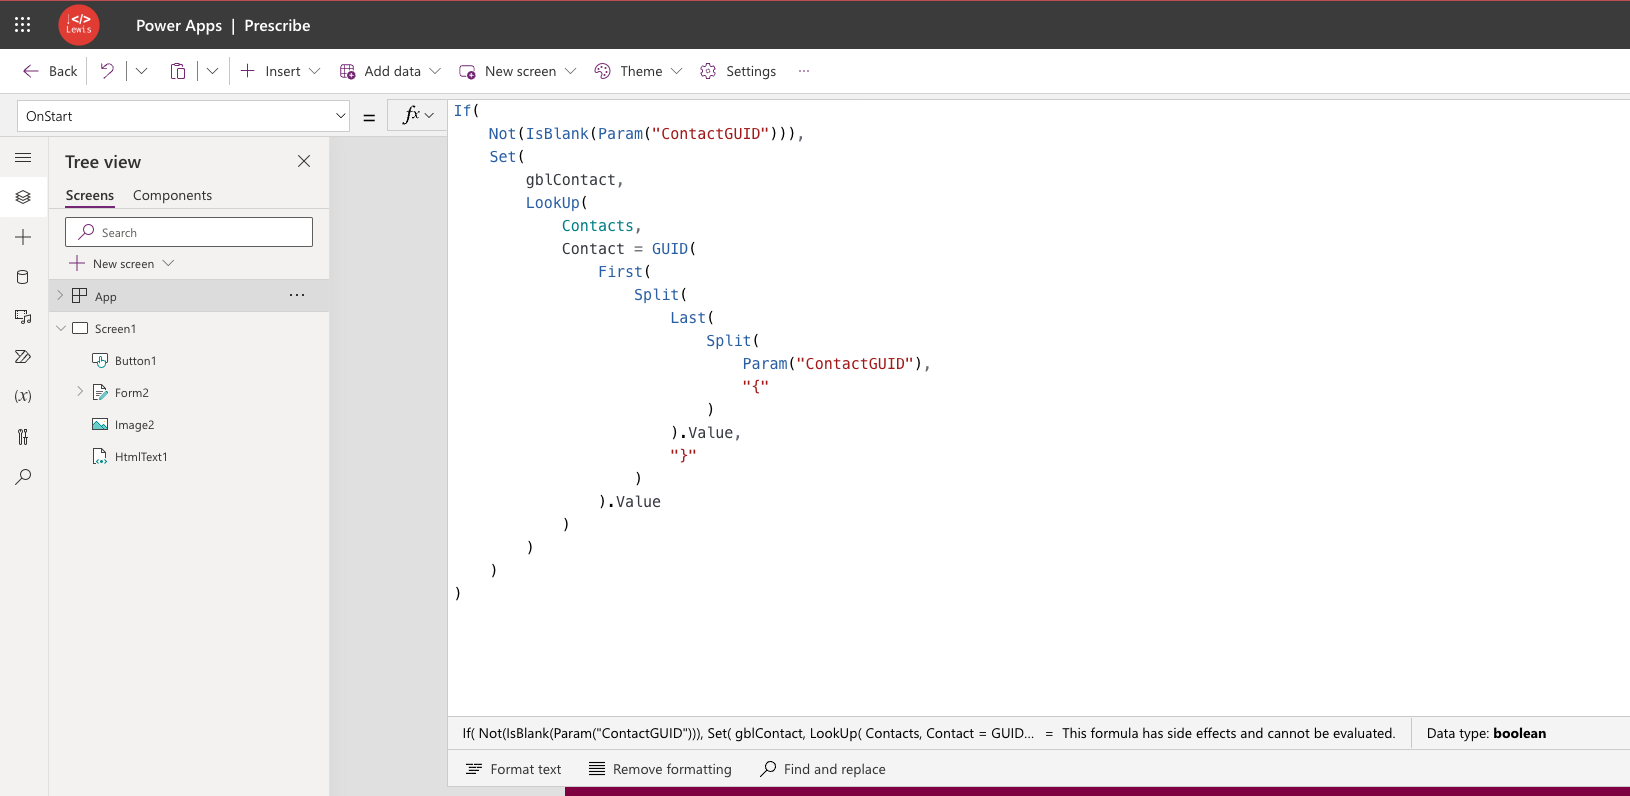Open the fx formula dropdown
This screenshot has height=796, width=1630.
click(x=417, y=115)
